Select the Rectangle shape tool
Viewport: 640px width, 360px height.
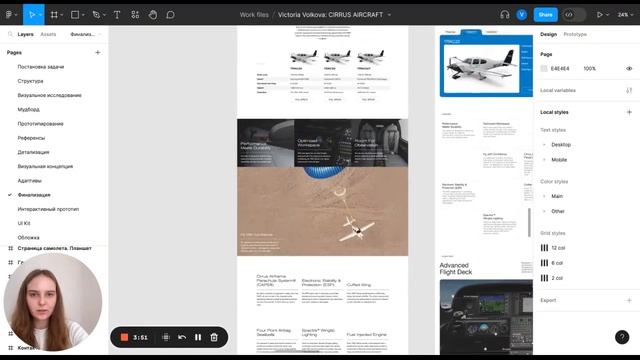[x=76, y=15]
